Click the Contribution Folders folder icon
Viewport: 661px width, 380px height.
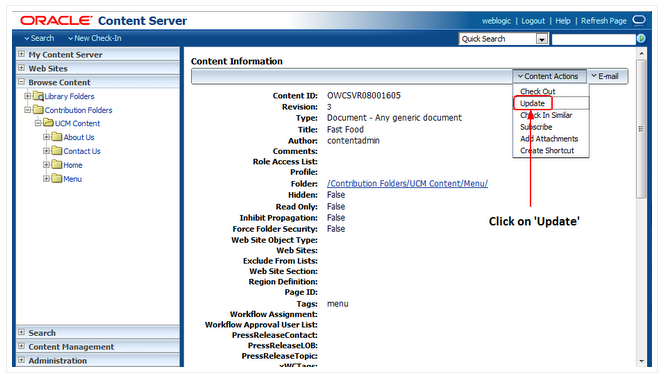click(x=38, y=110)
